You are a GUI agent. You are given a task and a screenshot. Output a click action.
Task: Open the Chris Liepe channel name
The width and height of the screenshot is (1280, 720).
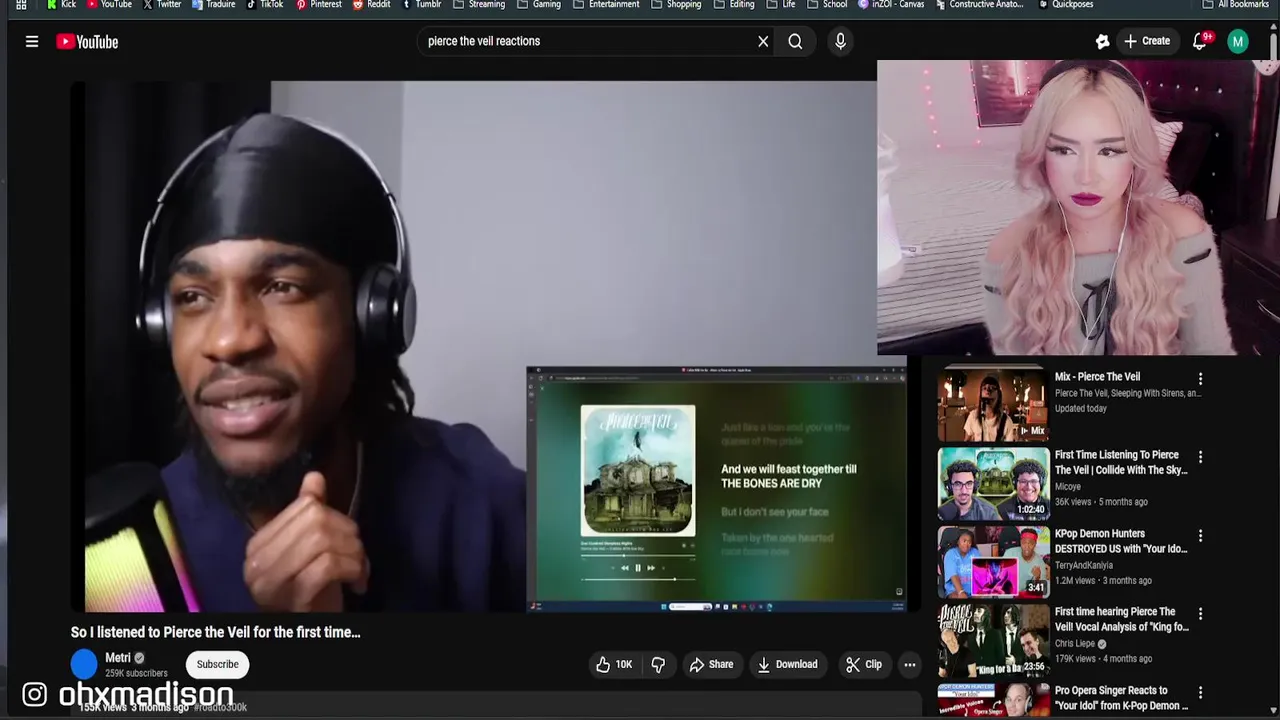1075,644
